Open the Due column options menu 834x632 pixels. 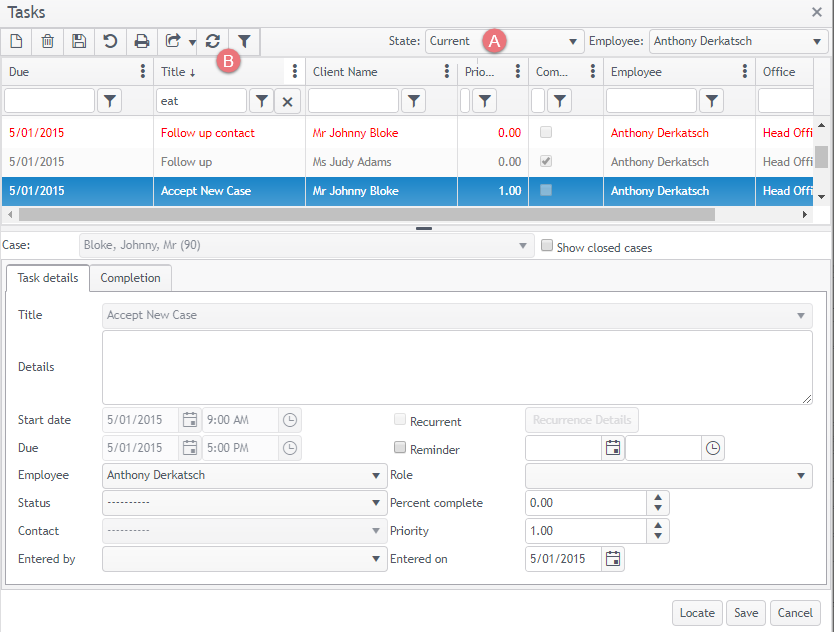142,72
